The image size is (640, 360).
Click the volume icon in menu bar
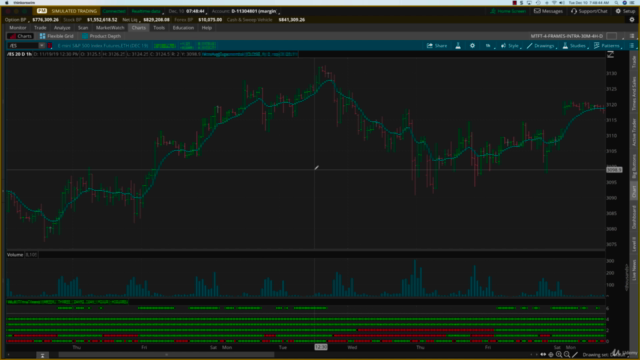[x=562, y=3]
